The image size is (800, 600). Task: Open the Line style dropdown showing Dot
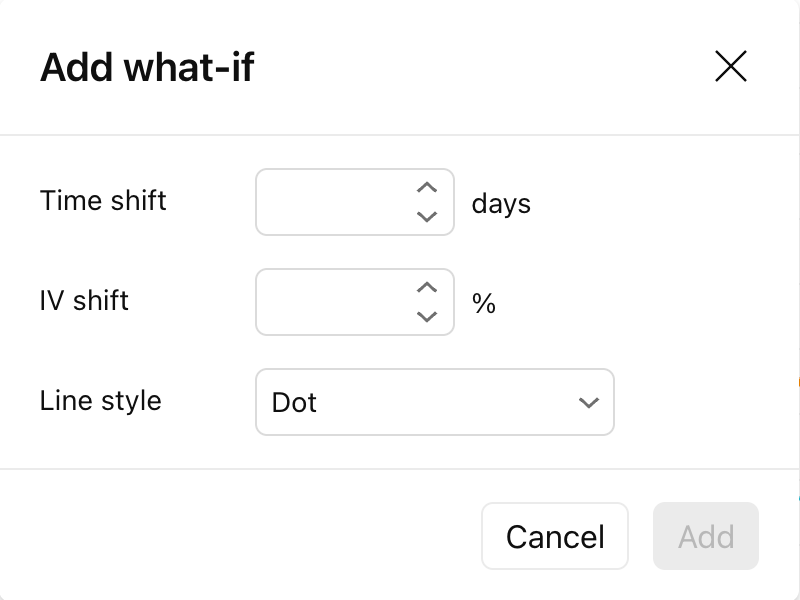click(434, 402)
